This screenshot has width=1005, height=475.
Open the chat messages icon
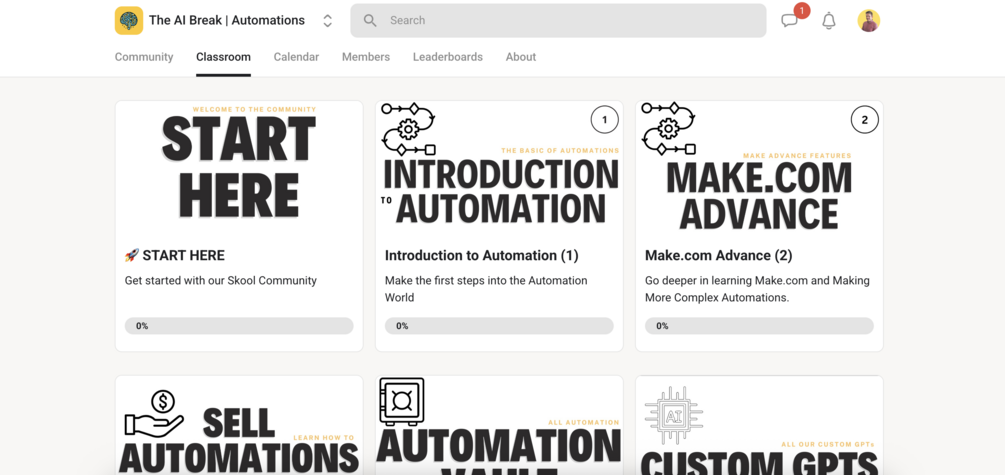click(x=790, y=21)
